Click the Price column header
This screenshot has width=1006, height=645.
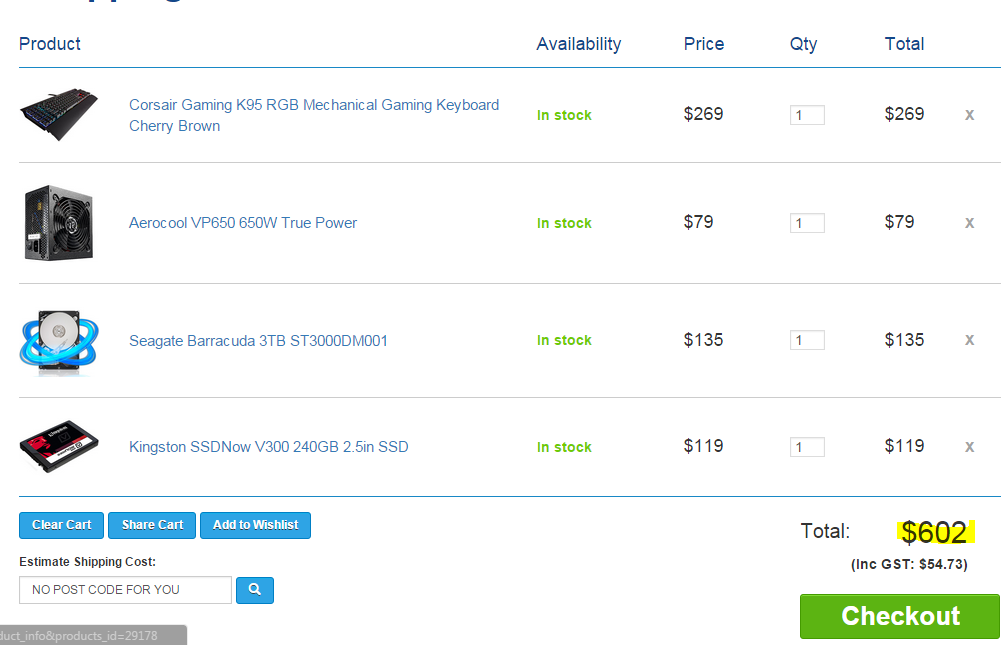(704, 44)
